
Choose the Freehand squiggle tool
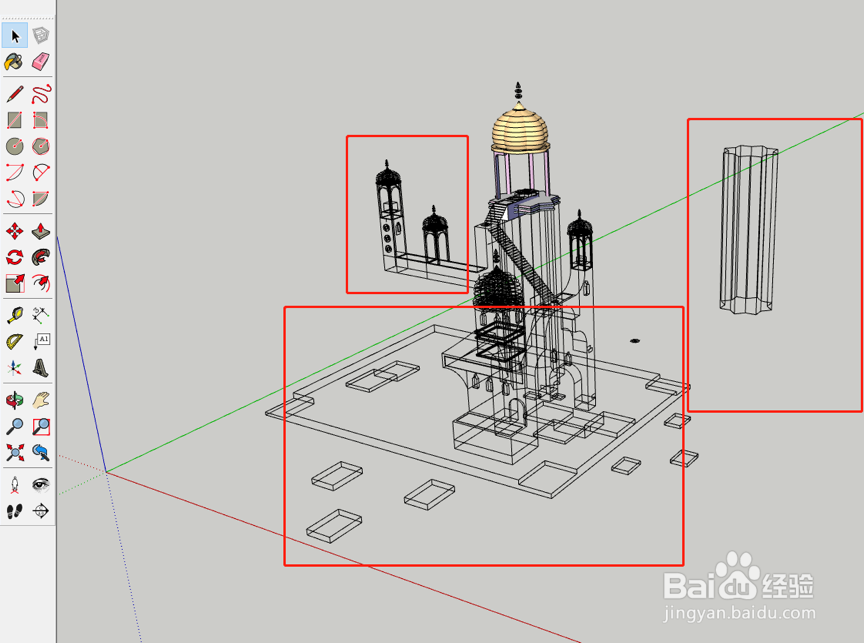pyautogui.click(x=41, y=94)
